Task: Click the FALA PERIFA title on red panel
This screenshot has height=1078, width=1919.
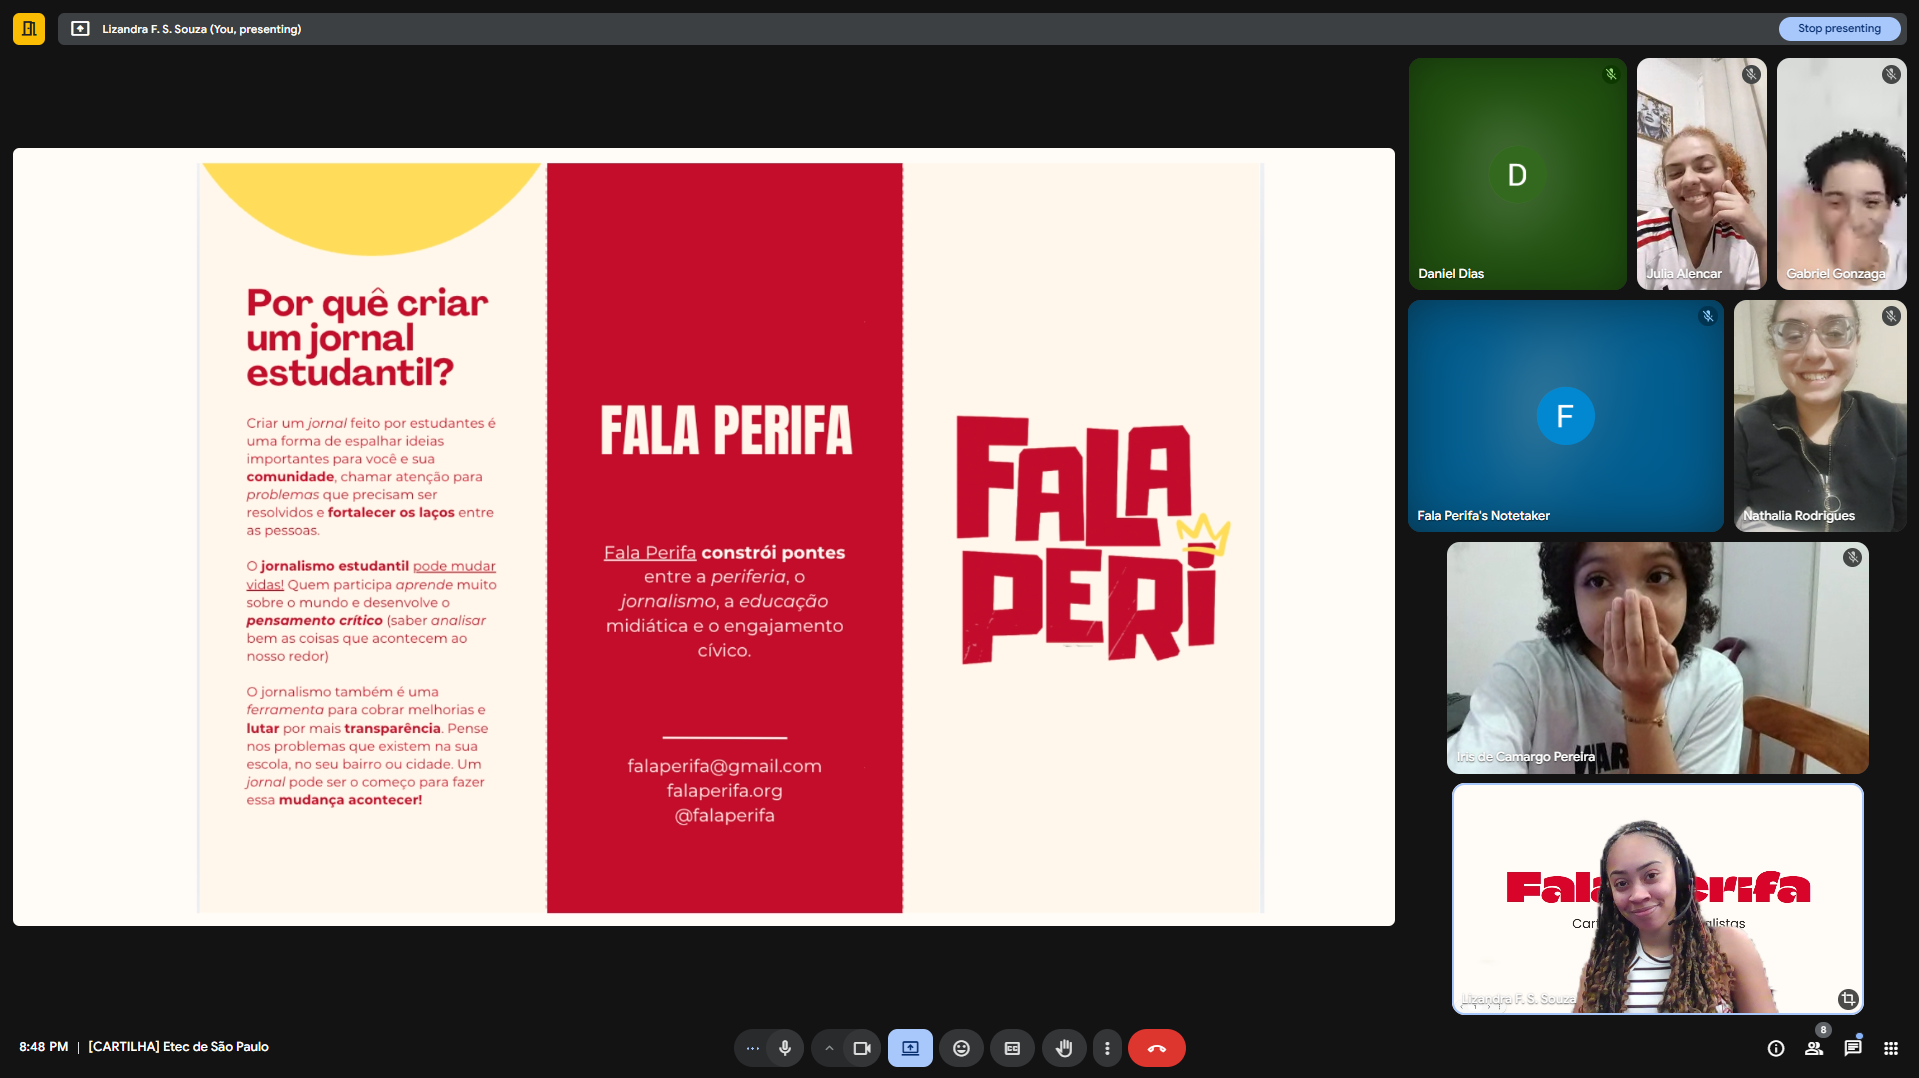Action: click(726, 431)
